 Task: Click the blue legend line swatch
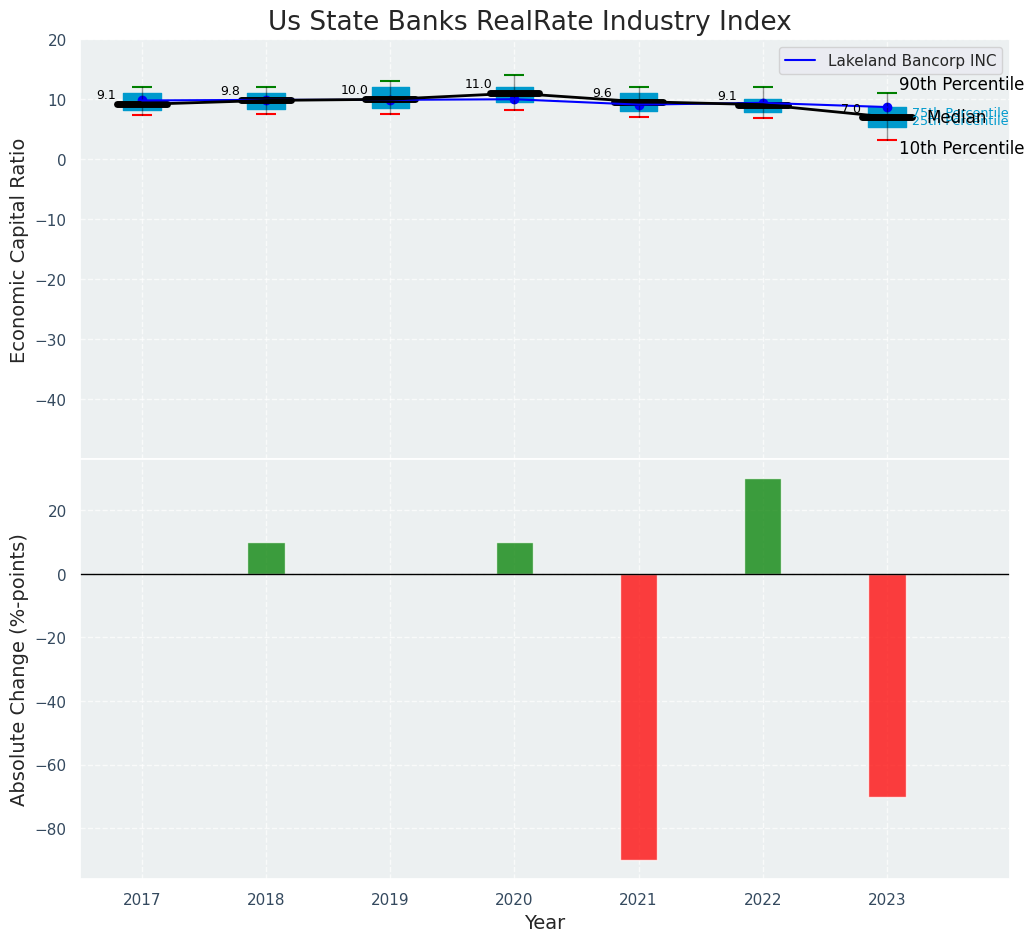click(x=802, y=61)
